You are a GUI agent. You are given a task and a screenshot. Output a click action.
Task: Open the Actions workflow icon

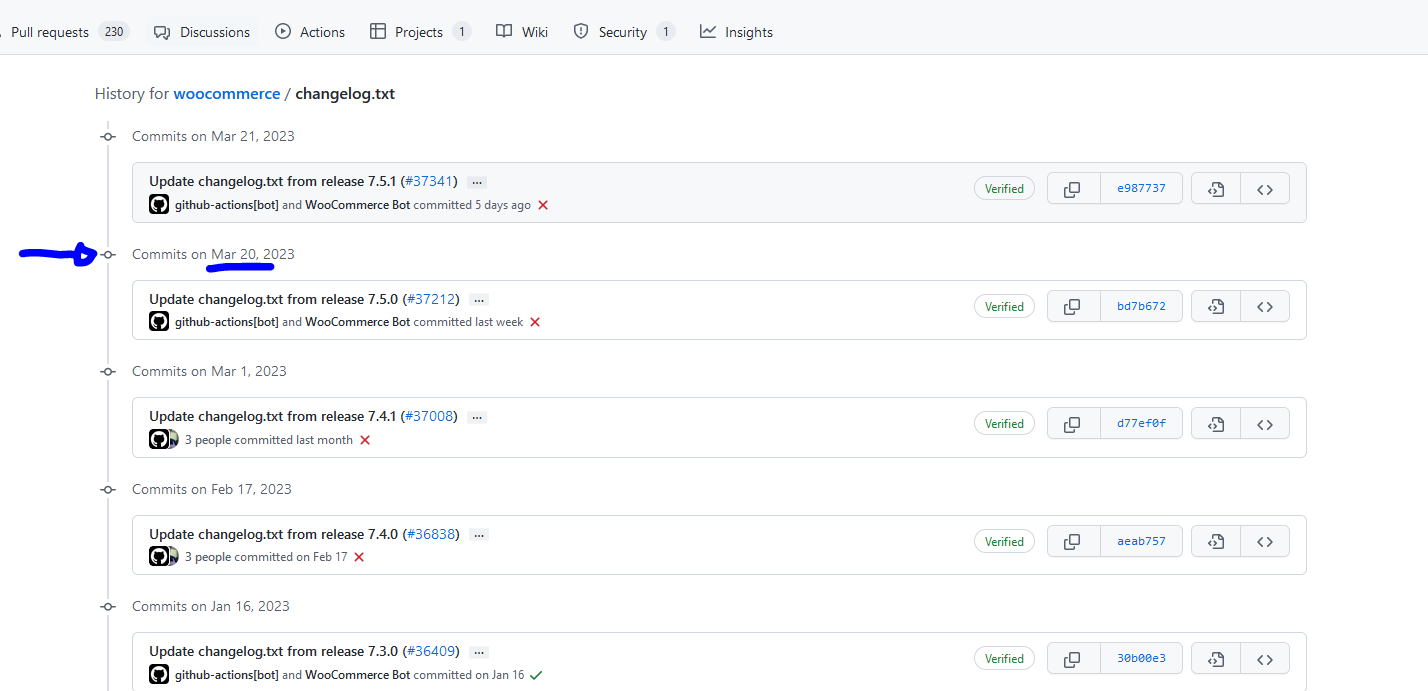[x=283, y=31]
